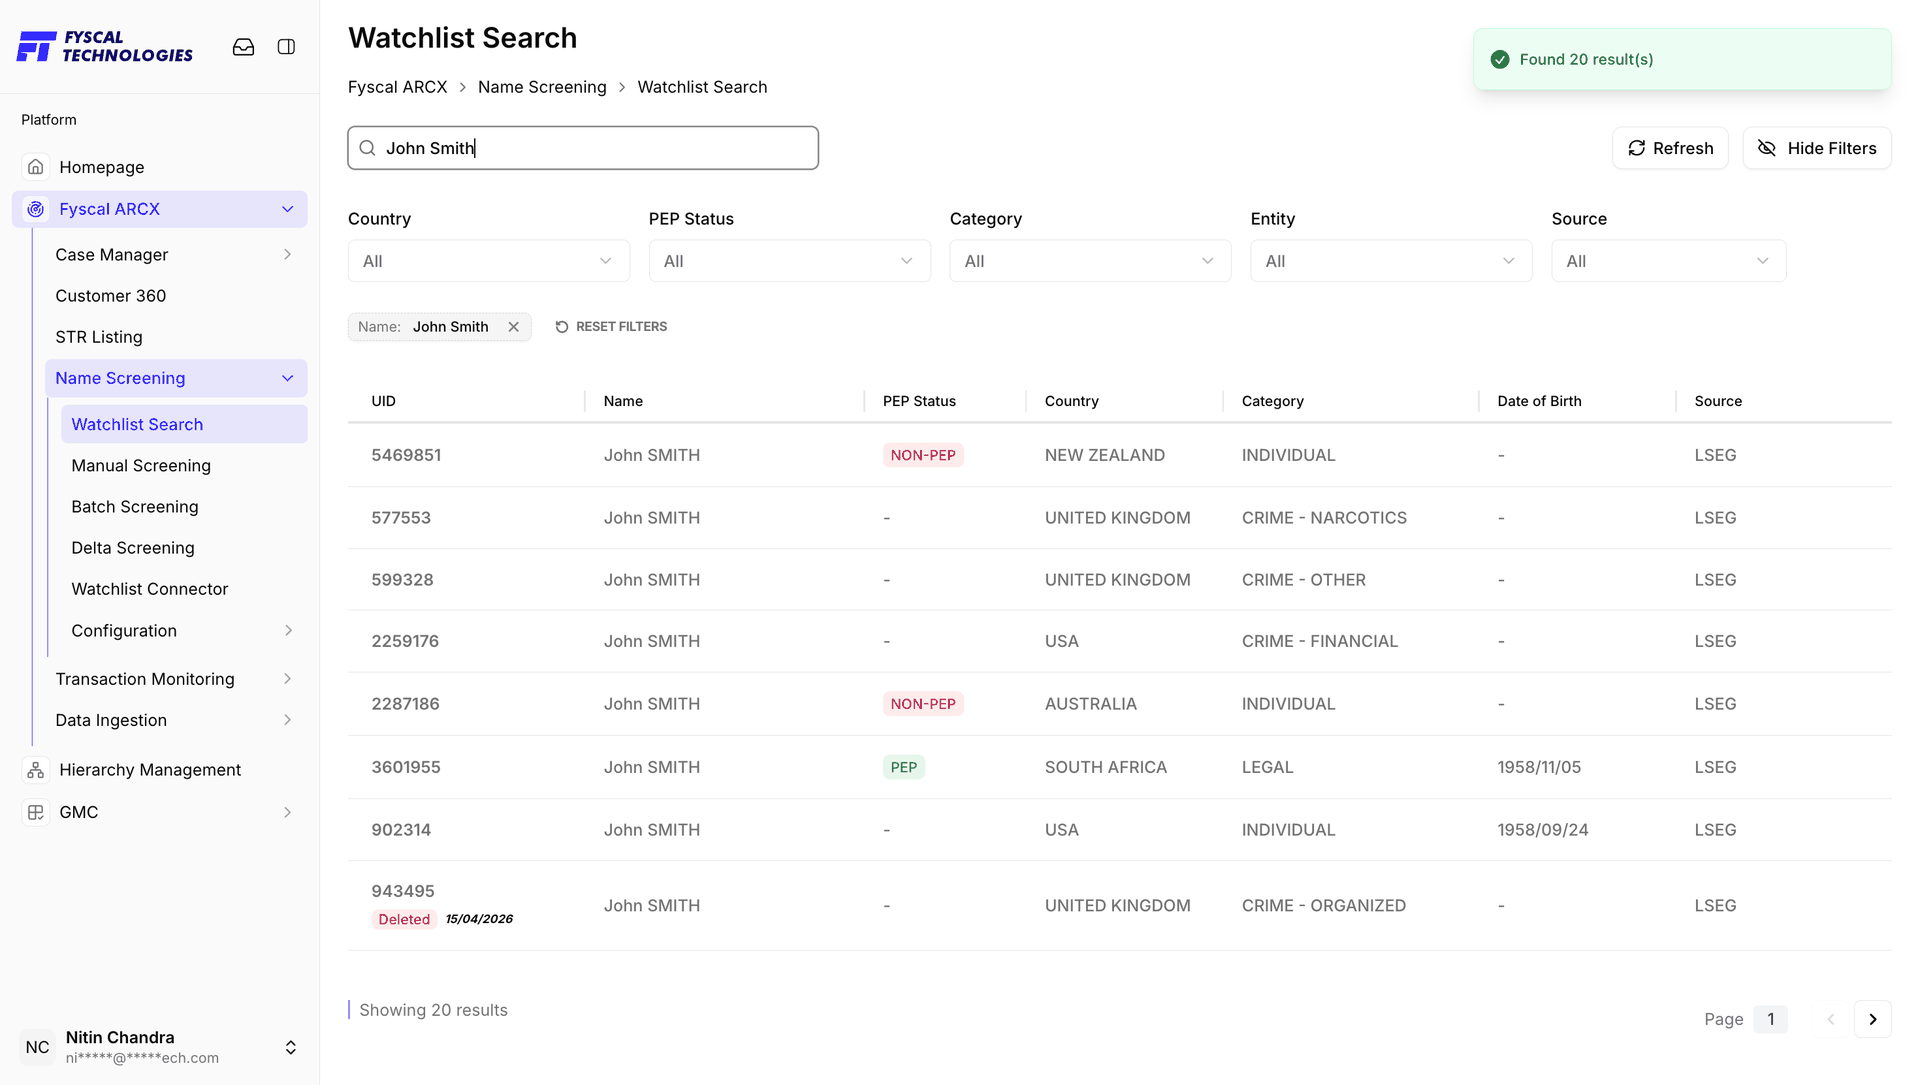Click the Watchlist Search breadcrumb
Viewport: 1920px width, 1085px height.
(x=702, y=87)
